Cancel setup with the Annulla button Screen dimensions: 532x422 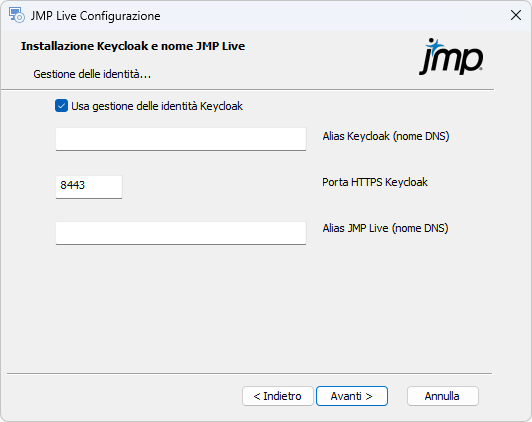click(443, 396)
